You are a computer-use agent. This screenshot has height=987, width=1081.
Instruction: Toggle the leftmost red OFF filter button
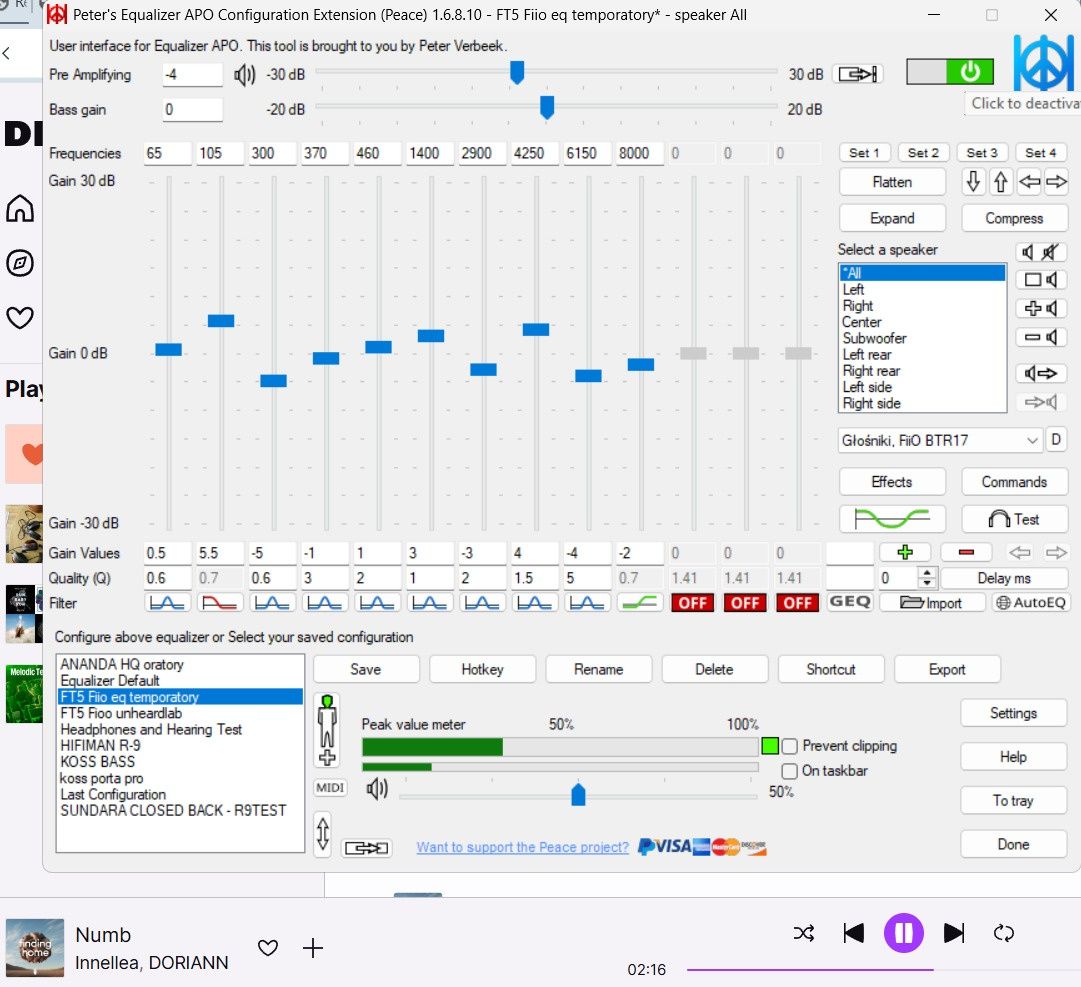pyautogui.click(x=692, y=603)
